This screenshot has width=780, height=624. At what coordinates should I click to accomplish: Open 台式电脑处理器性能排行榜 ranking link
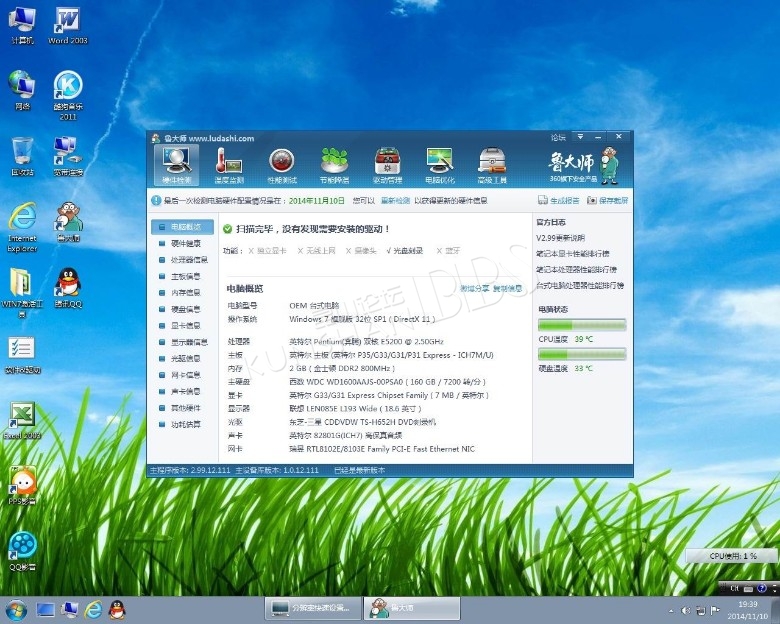click(580, 286)
